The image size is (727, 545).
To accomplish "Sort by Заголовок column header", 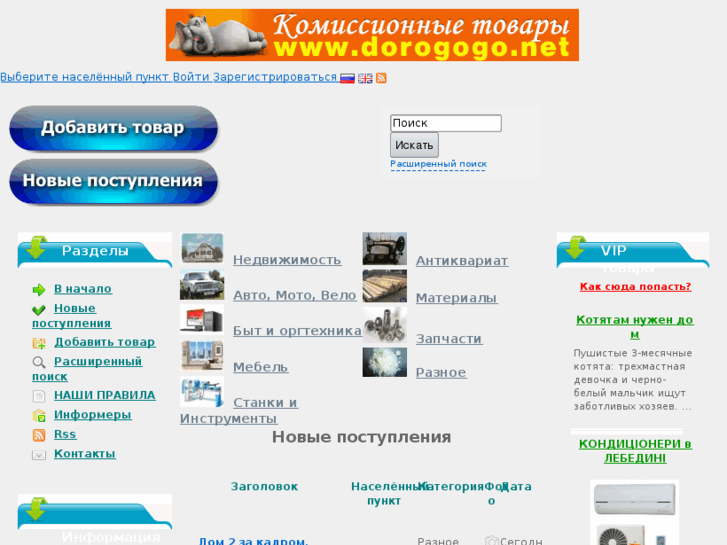I will (x=264, y=487).
